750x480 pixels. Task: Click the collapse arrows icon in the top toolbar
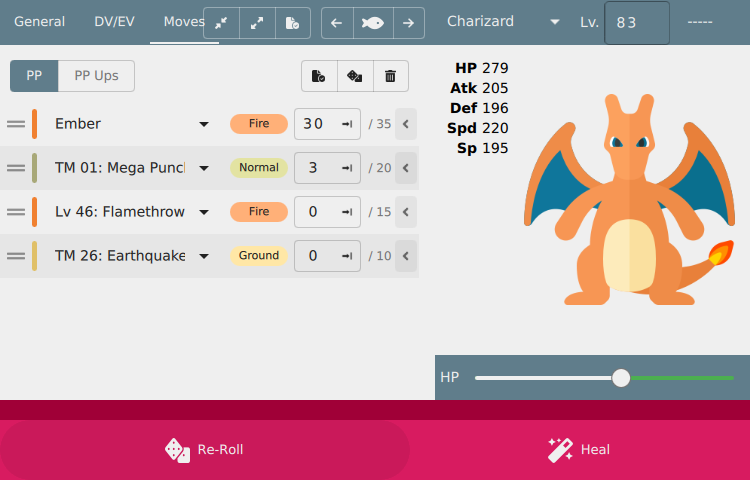tap(221, 23)
